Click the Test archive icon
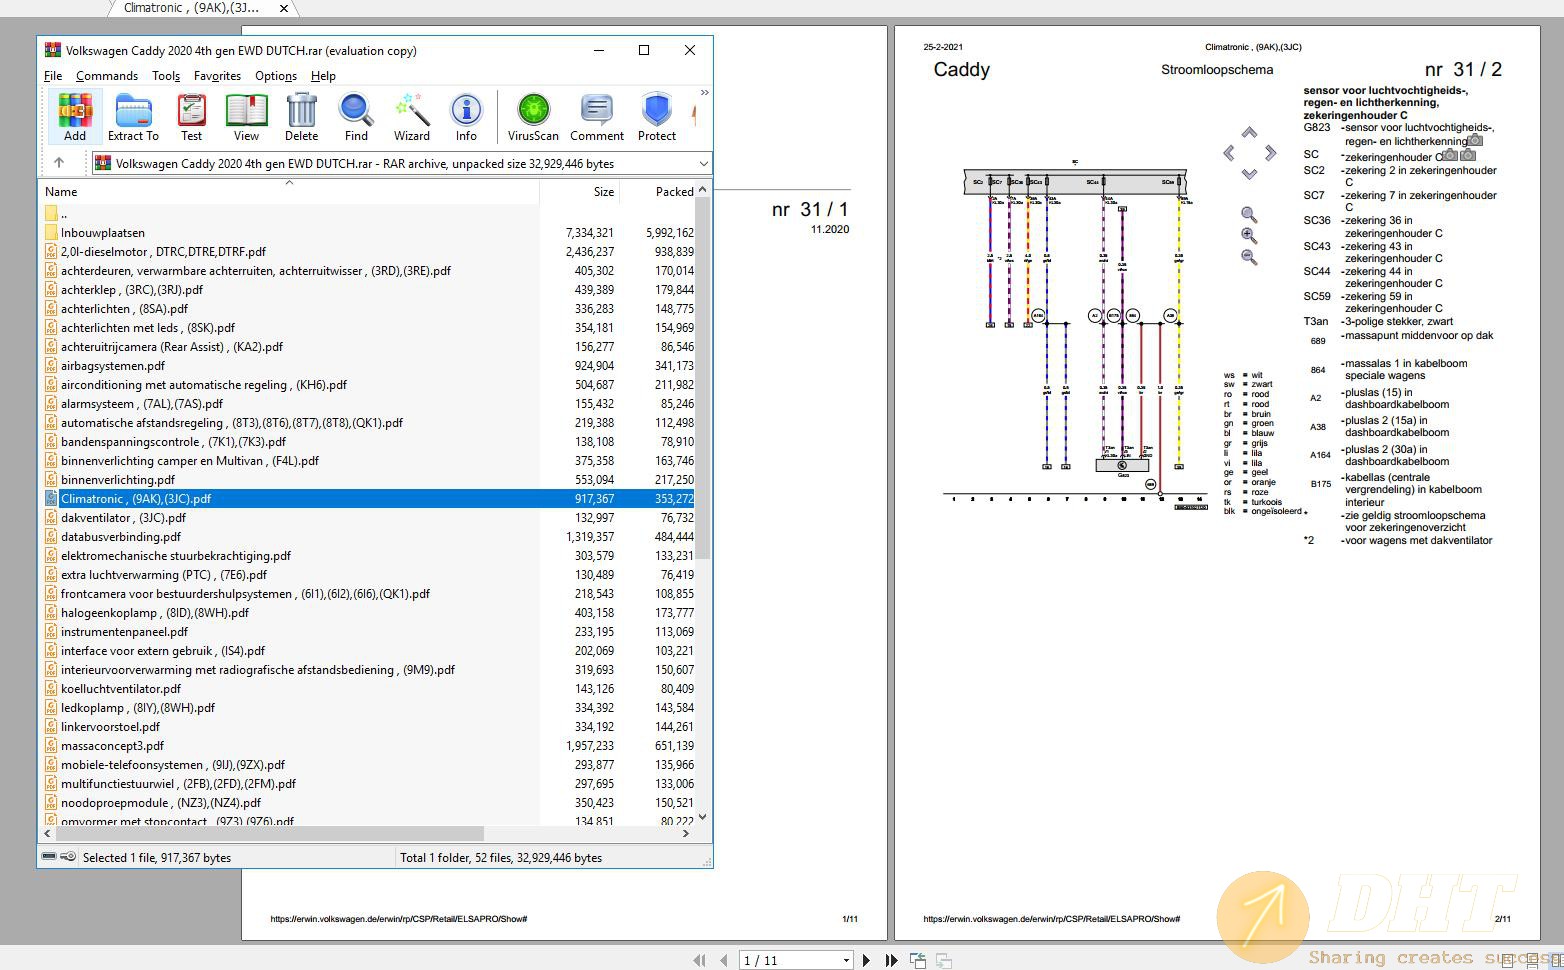Screen dimensions: 1564x970 coord(191,116)
